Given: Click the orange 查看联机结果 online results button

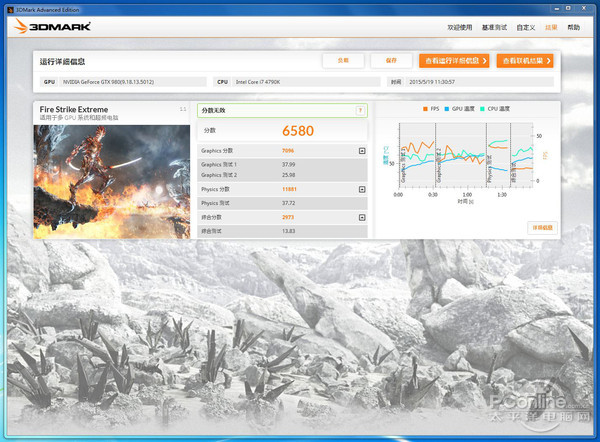Looking at the screenshot, I should [x=525, y=60].
